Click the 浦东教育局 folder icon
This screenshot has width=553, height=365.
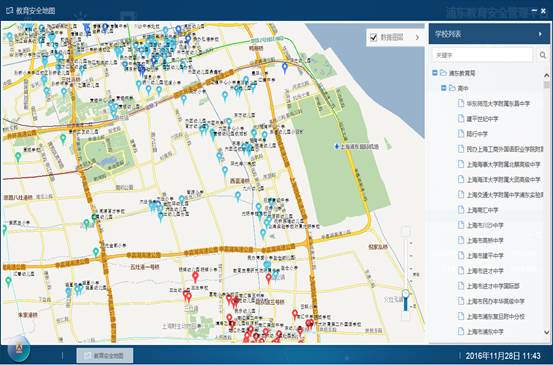tap(444, 73)
